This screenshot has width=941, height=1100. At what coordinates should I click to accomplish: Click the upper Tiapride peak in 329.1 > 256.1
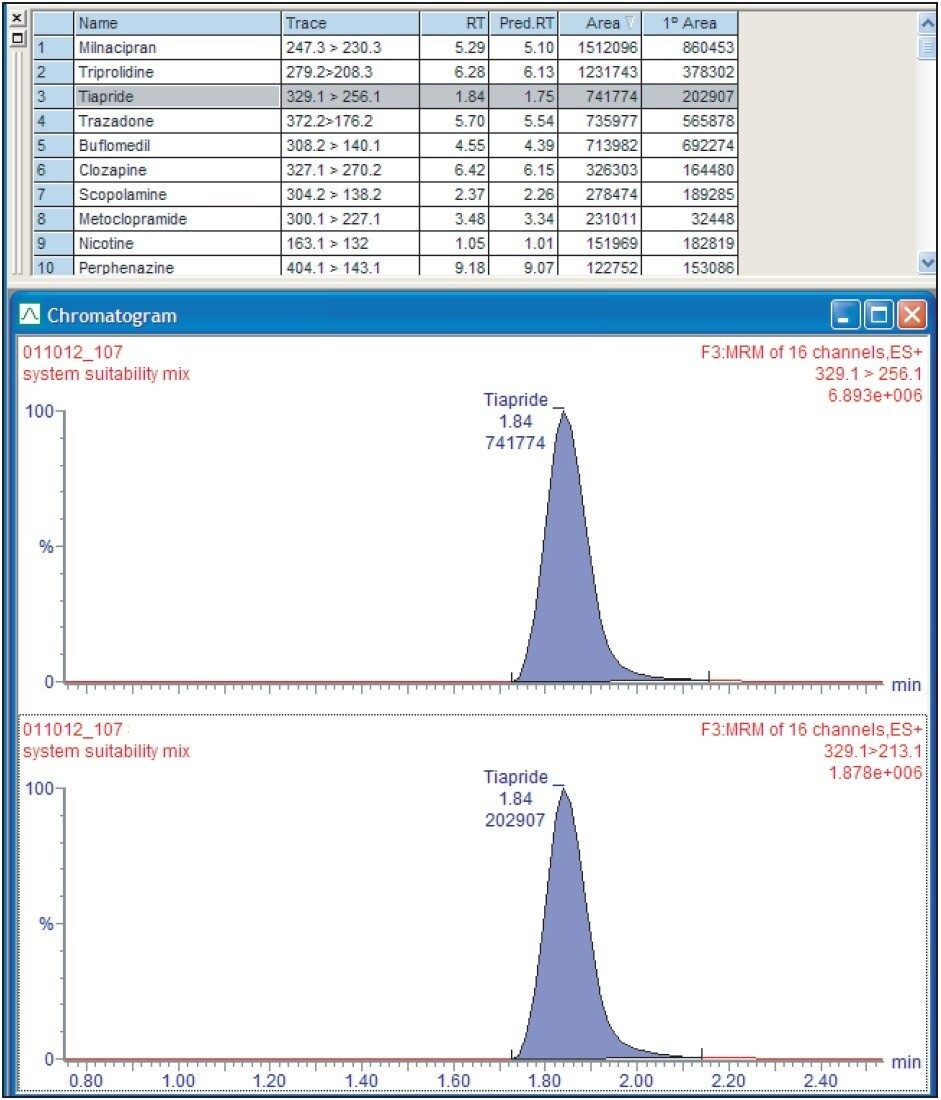point(567,561)
